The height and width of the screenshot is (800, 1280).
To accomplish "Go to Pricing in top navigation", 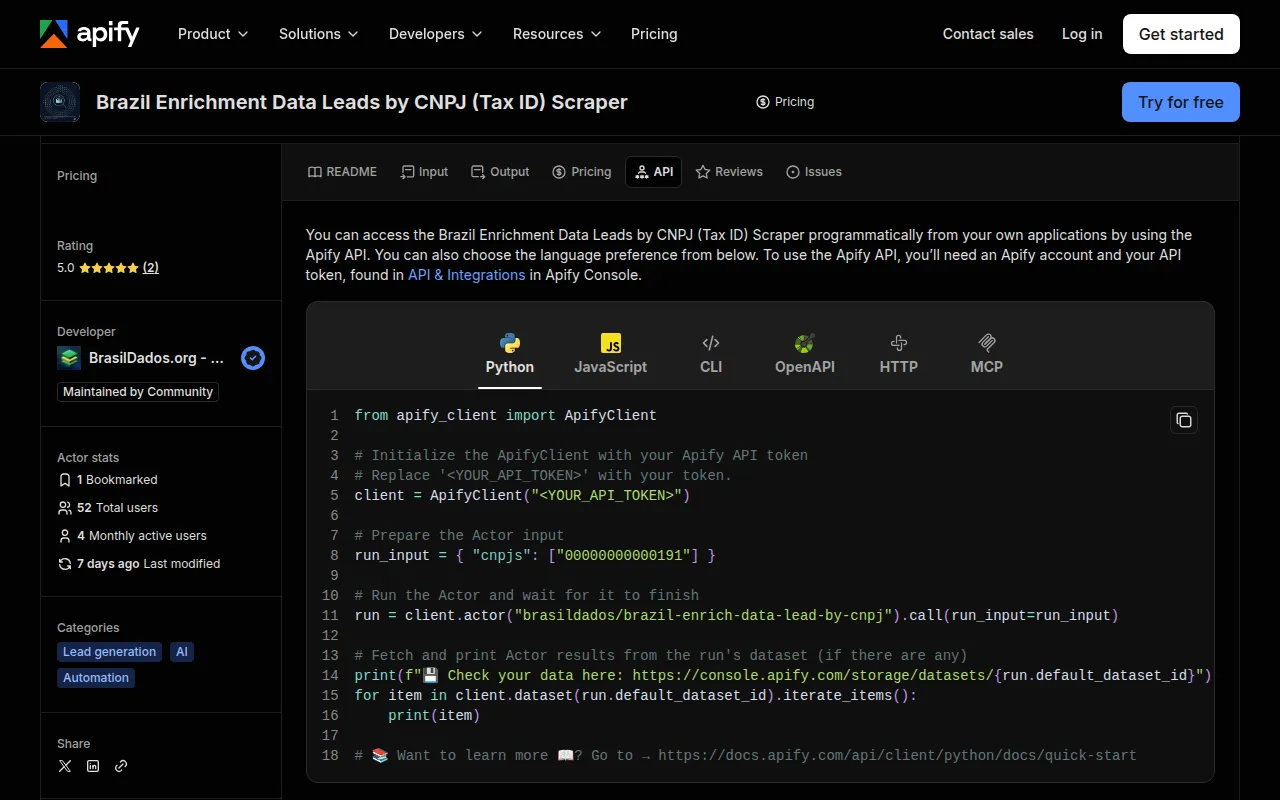I will [x=654, y=34].
